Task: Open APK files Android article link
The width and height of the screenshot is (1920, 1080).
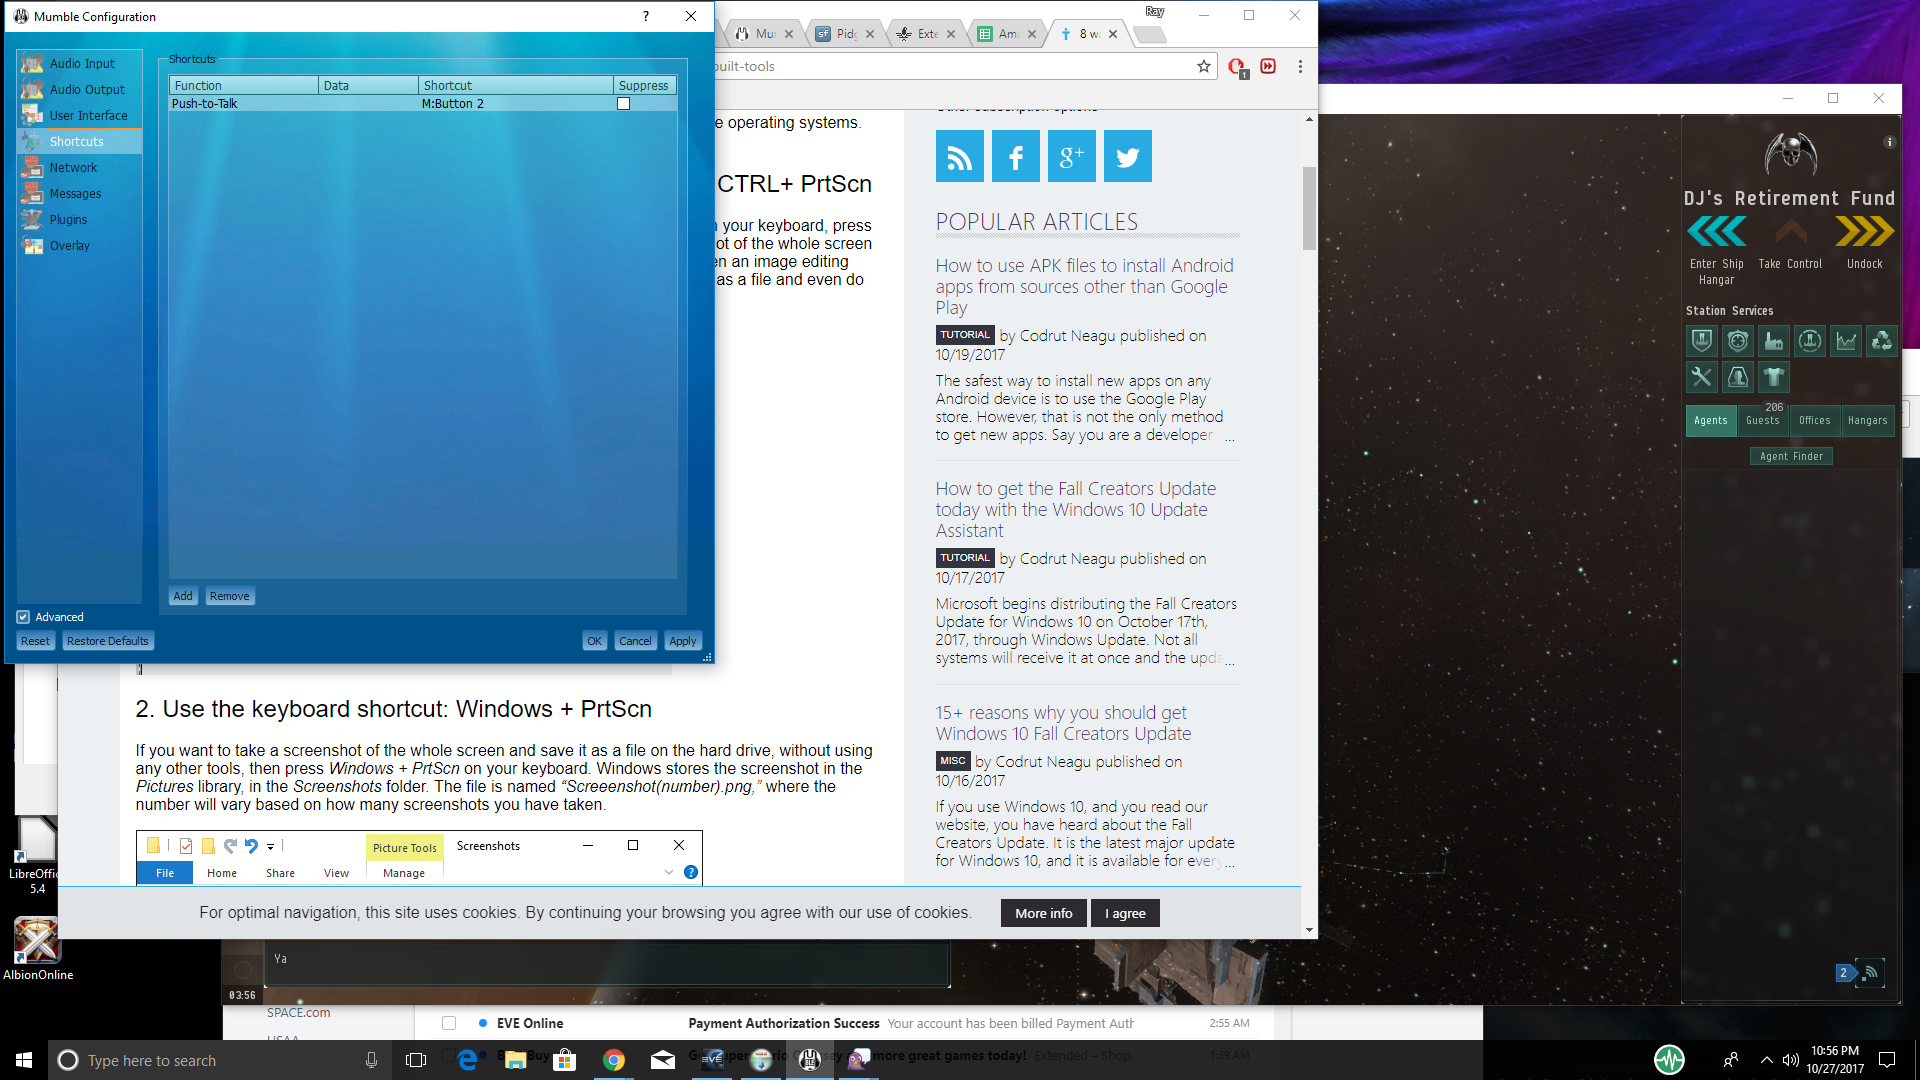Action: point(1084,286)
